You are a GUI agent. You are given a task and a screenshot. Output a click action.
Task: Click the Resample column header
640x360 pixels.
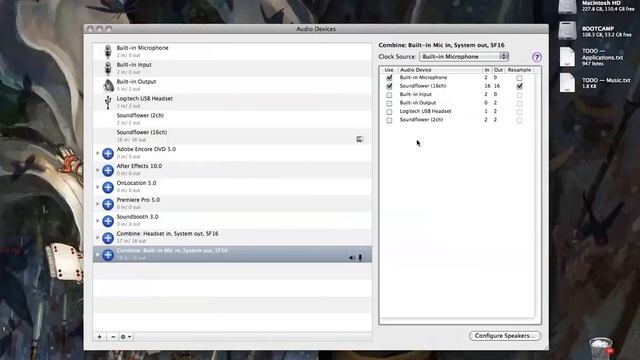point(519,70)
